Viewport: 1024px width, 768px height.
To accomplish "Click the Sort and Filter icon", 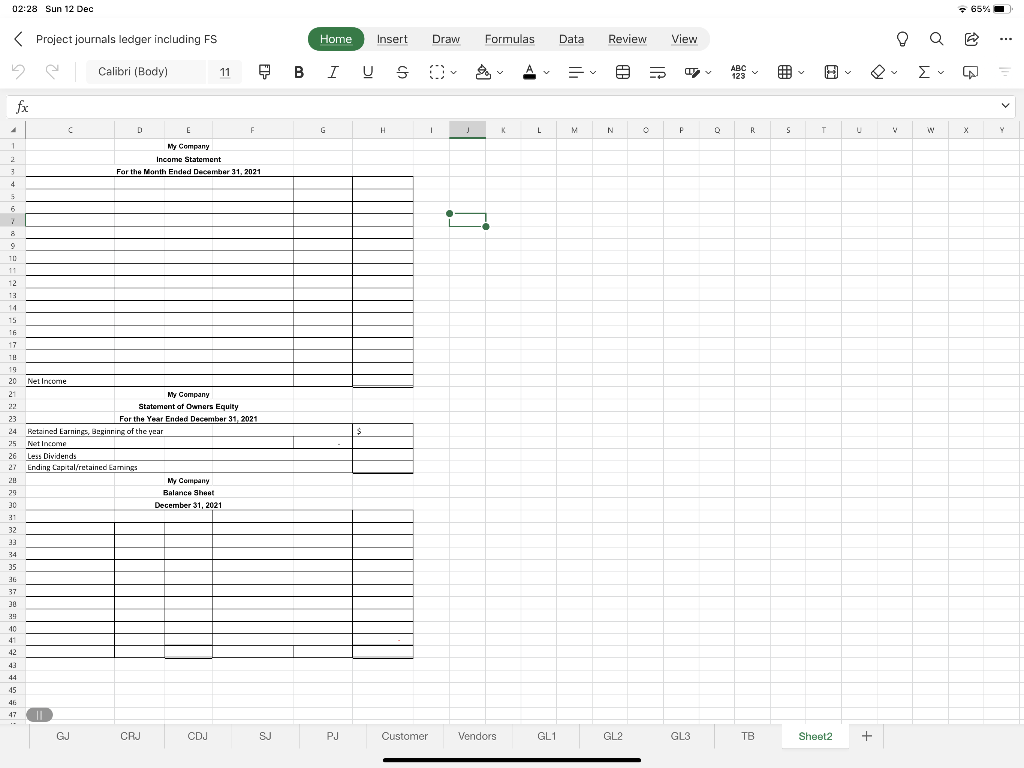I will tap(1004, 72).
